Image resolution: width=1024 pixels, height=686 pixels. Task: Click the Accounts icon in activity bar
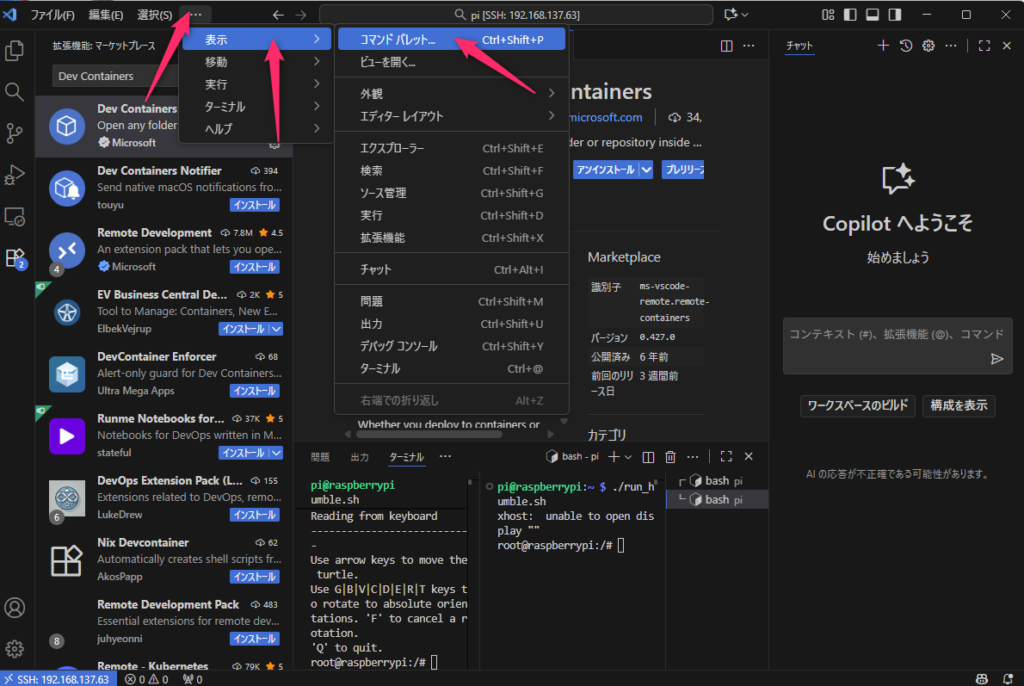(15, 607)
